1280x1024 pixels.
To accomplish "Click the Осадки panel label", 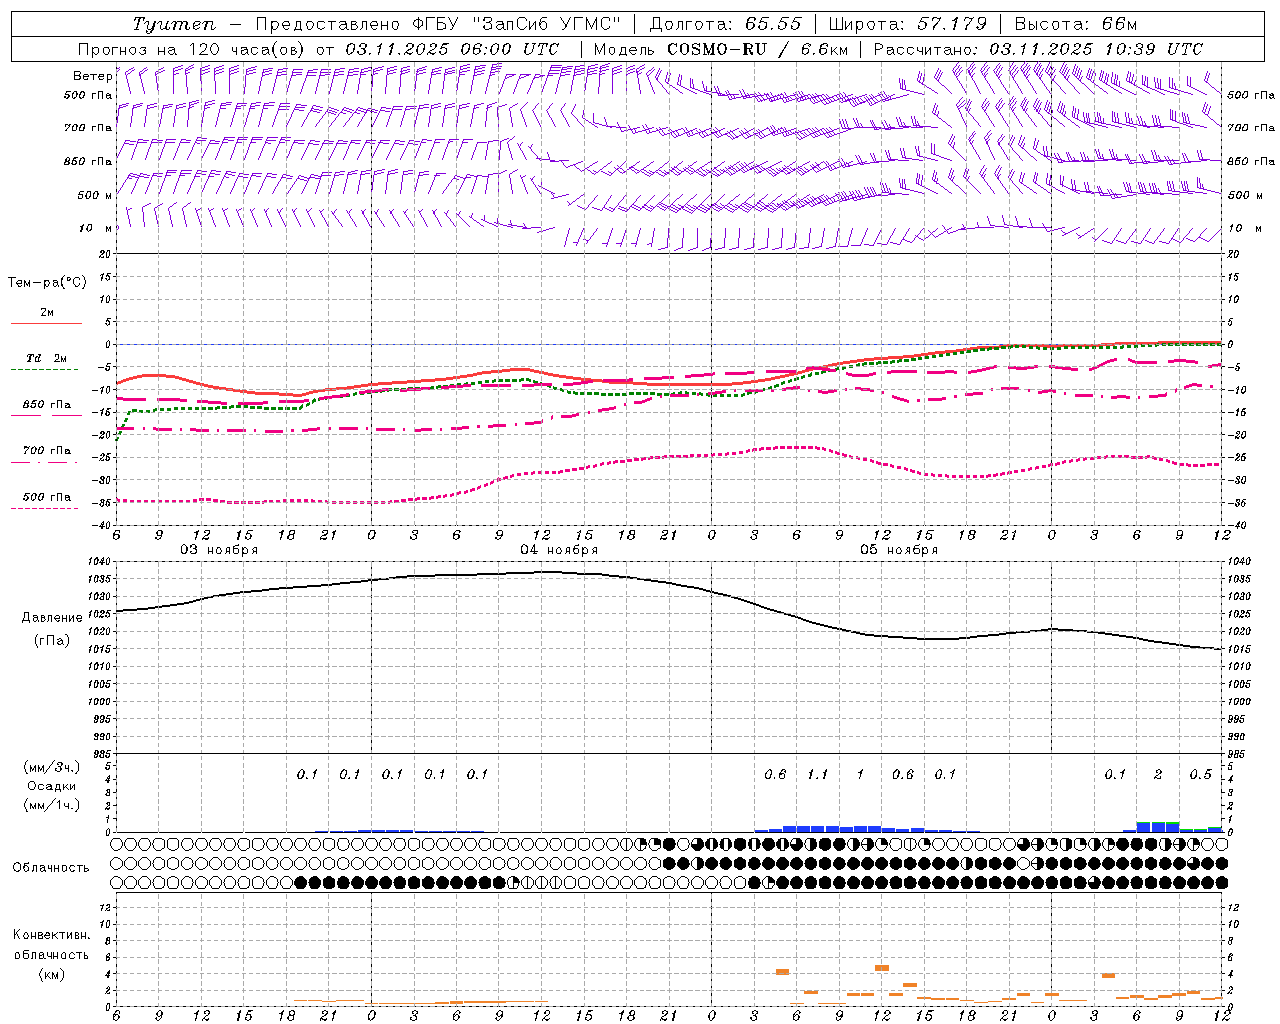I will (50, 786).
